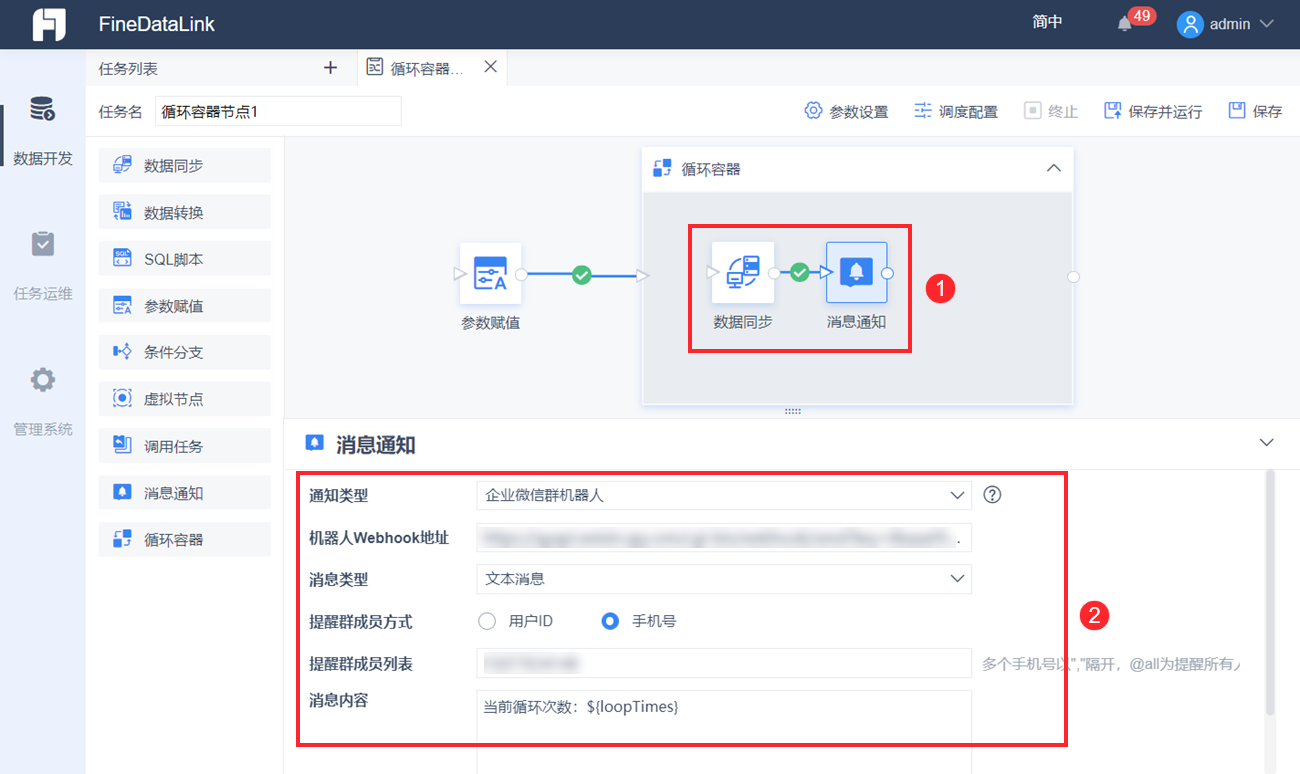Select the 虚拟节点 node in the palette
The width and height of the screenshot is (1300, 774).
[x=185, y=399]
